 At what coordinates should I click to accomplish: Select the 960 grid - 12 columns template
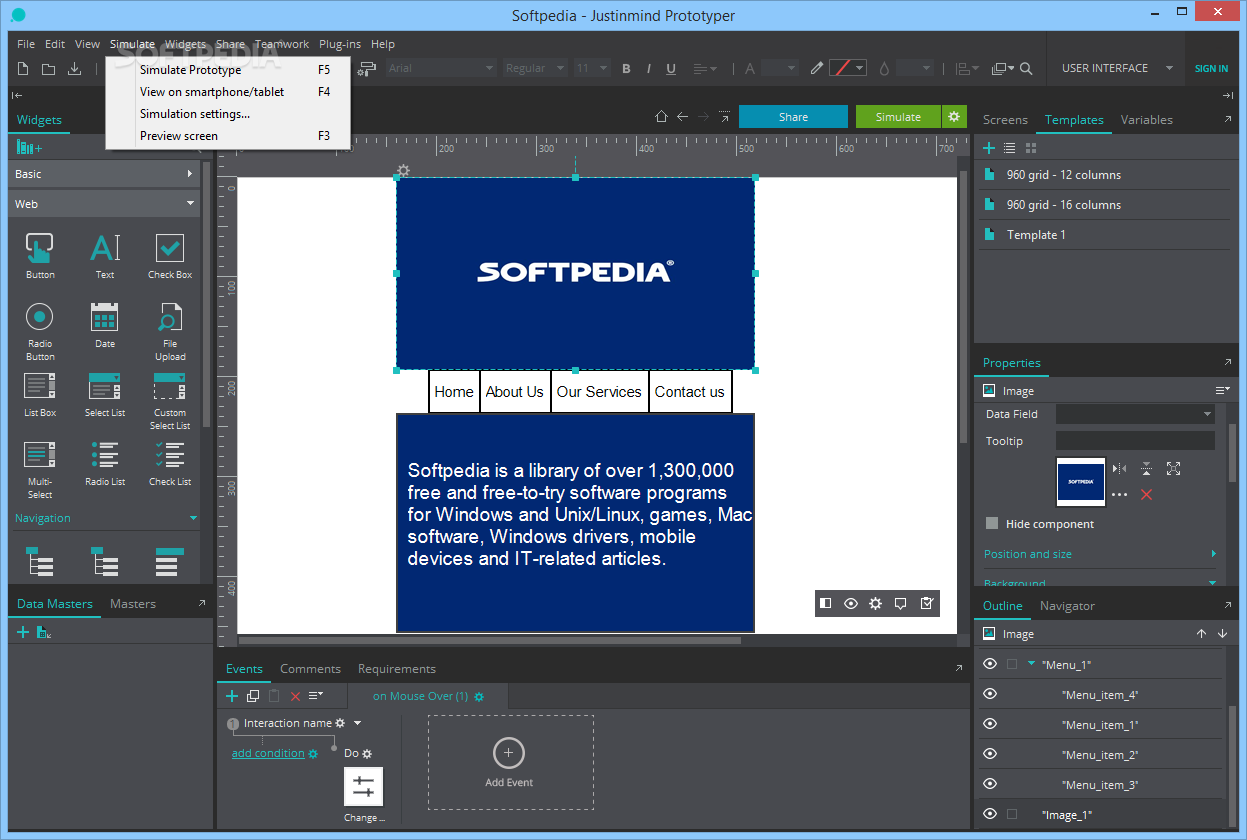[1105, 175]
